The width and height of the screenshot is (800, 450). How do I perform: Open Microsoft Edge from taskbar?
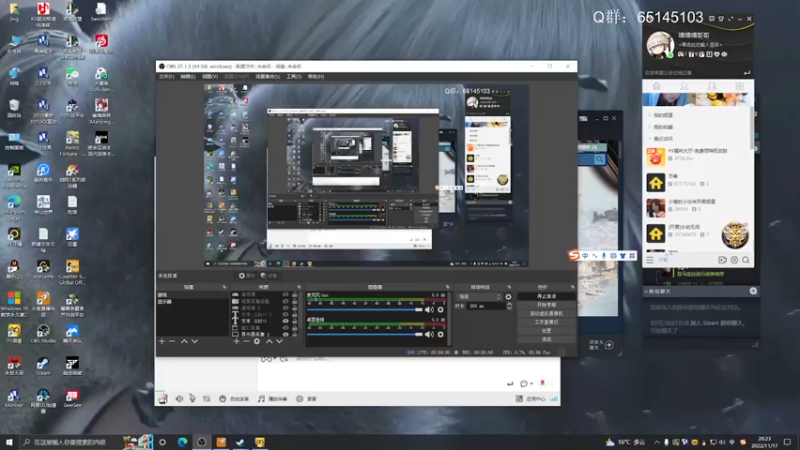(182, 442)
